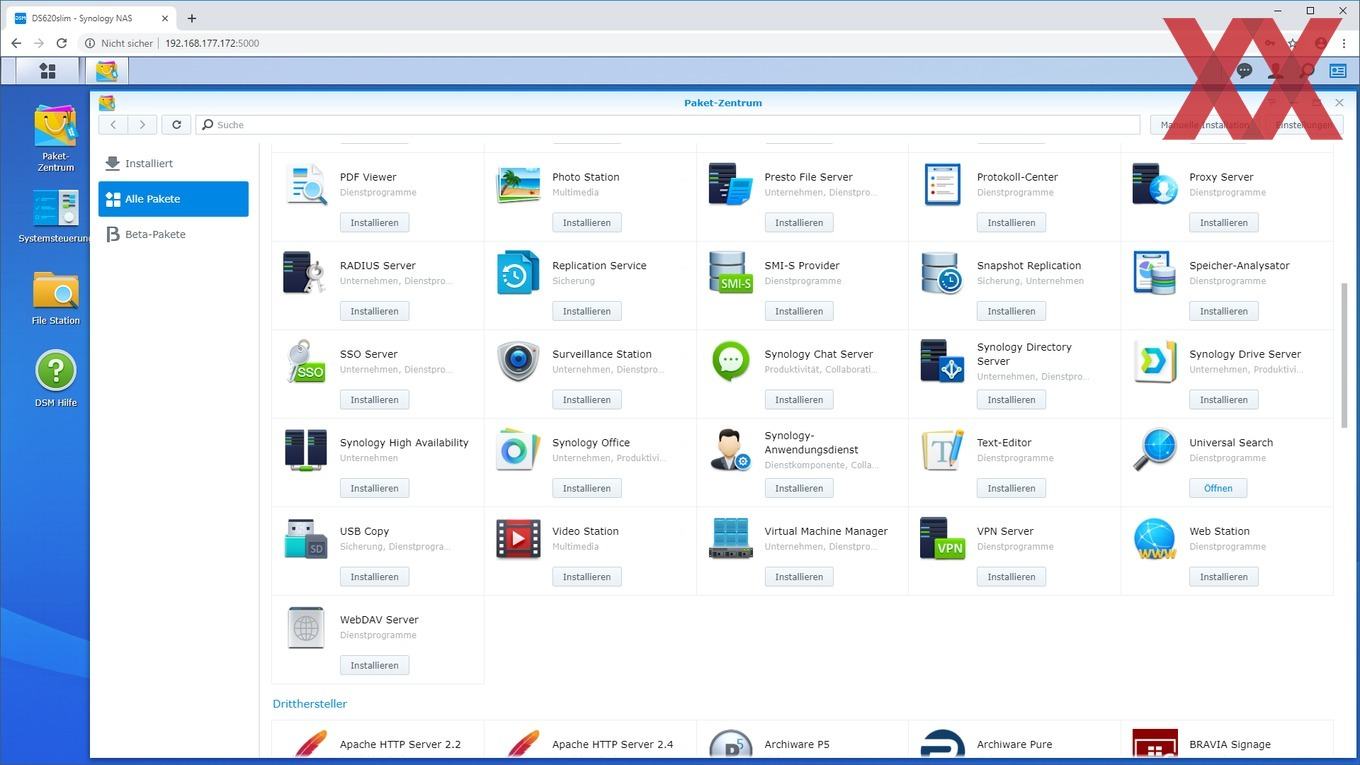This screenshot has width=1360, height=765.
Task: Open the DSM main menu grid icon
Action: 47,71
